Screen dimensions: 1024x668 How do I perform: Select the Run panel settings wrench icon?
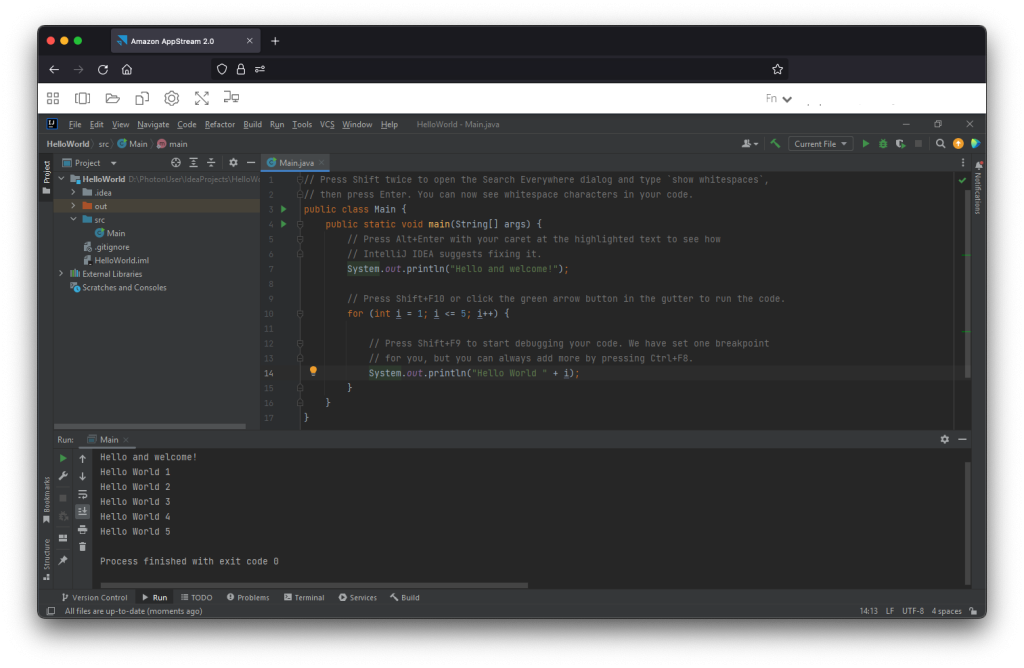point(61,477)
